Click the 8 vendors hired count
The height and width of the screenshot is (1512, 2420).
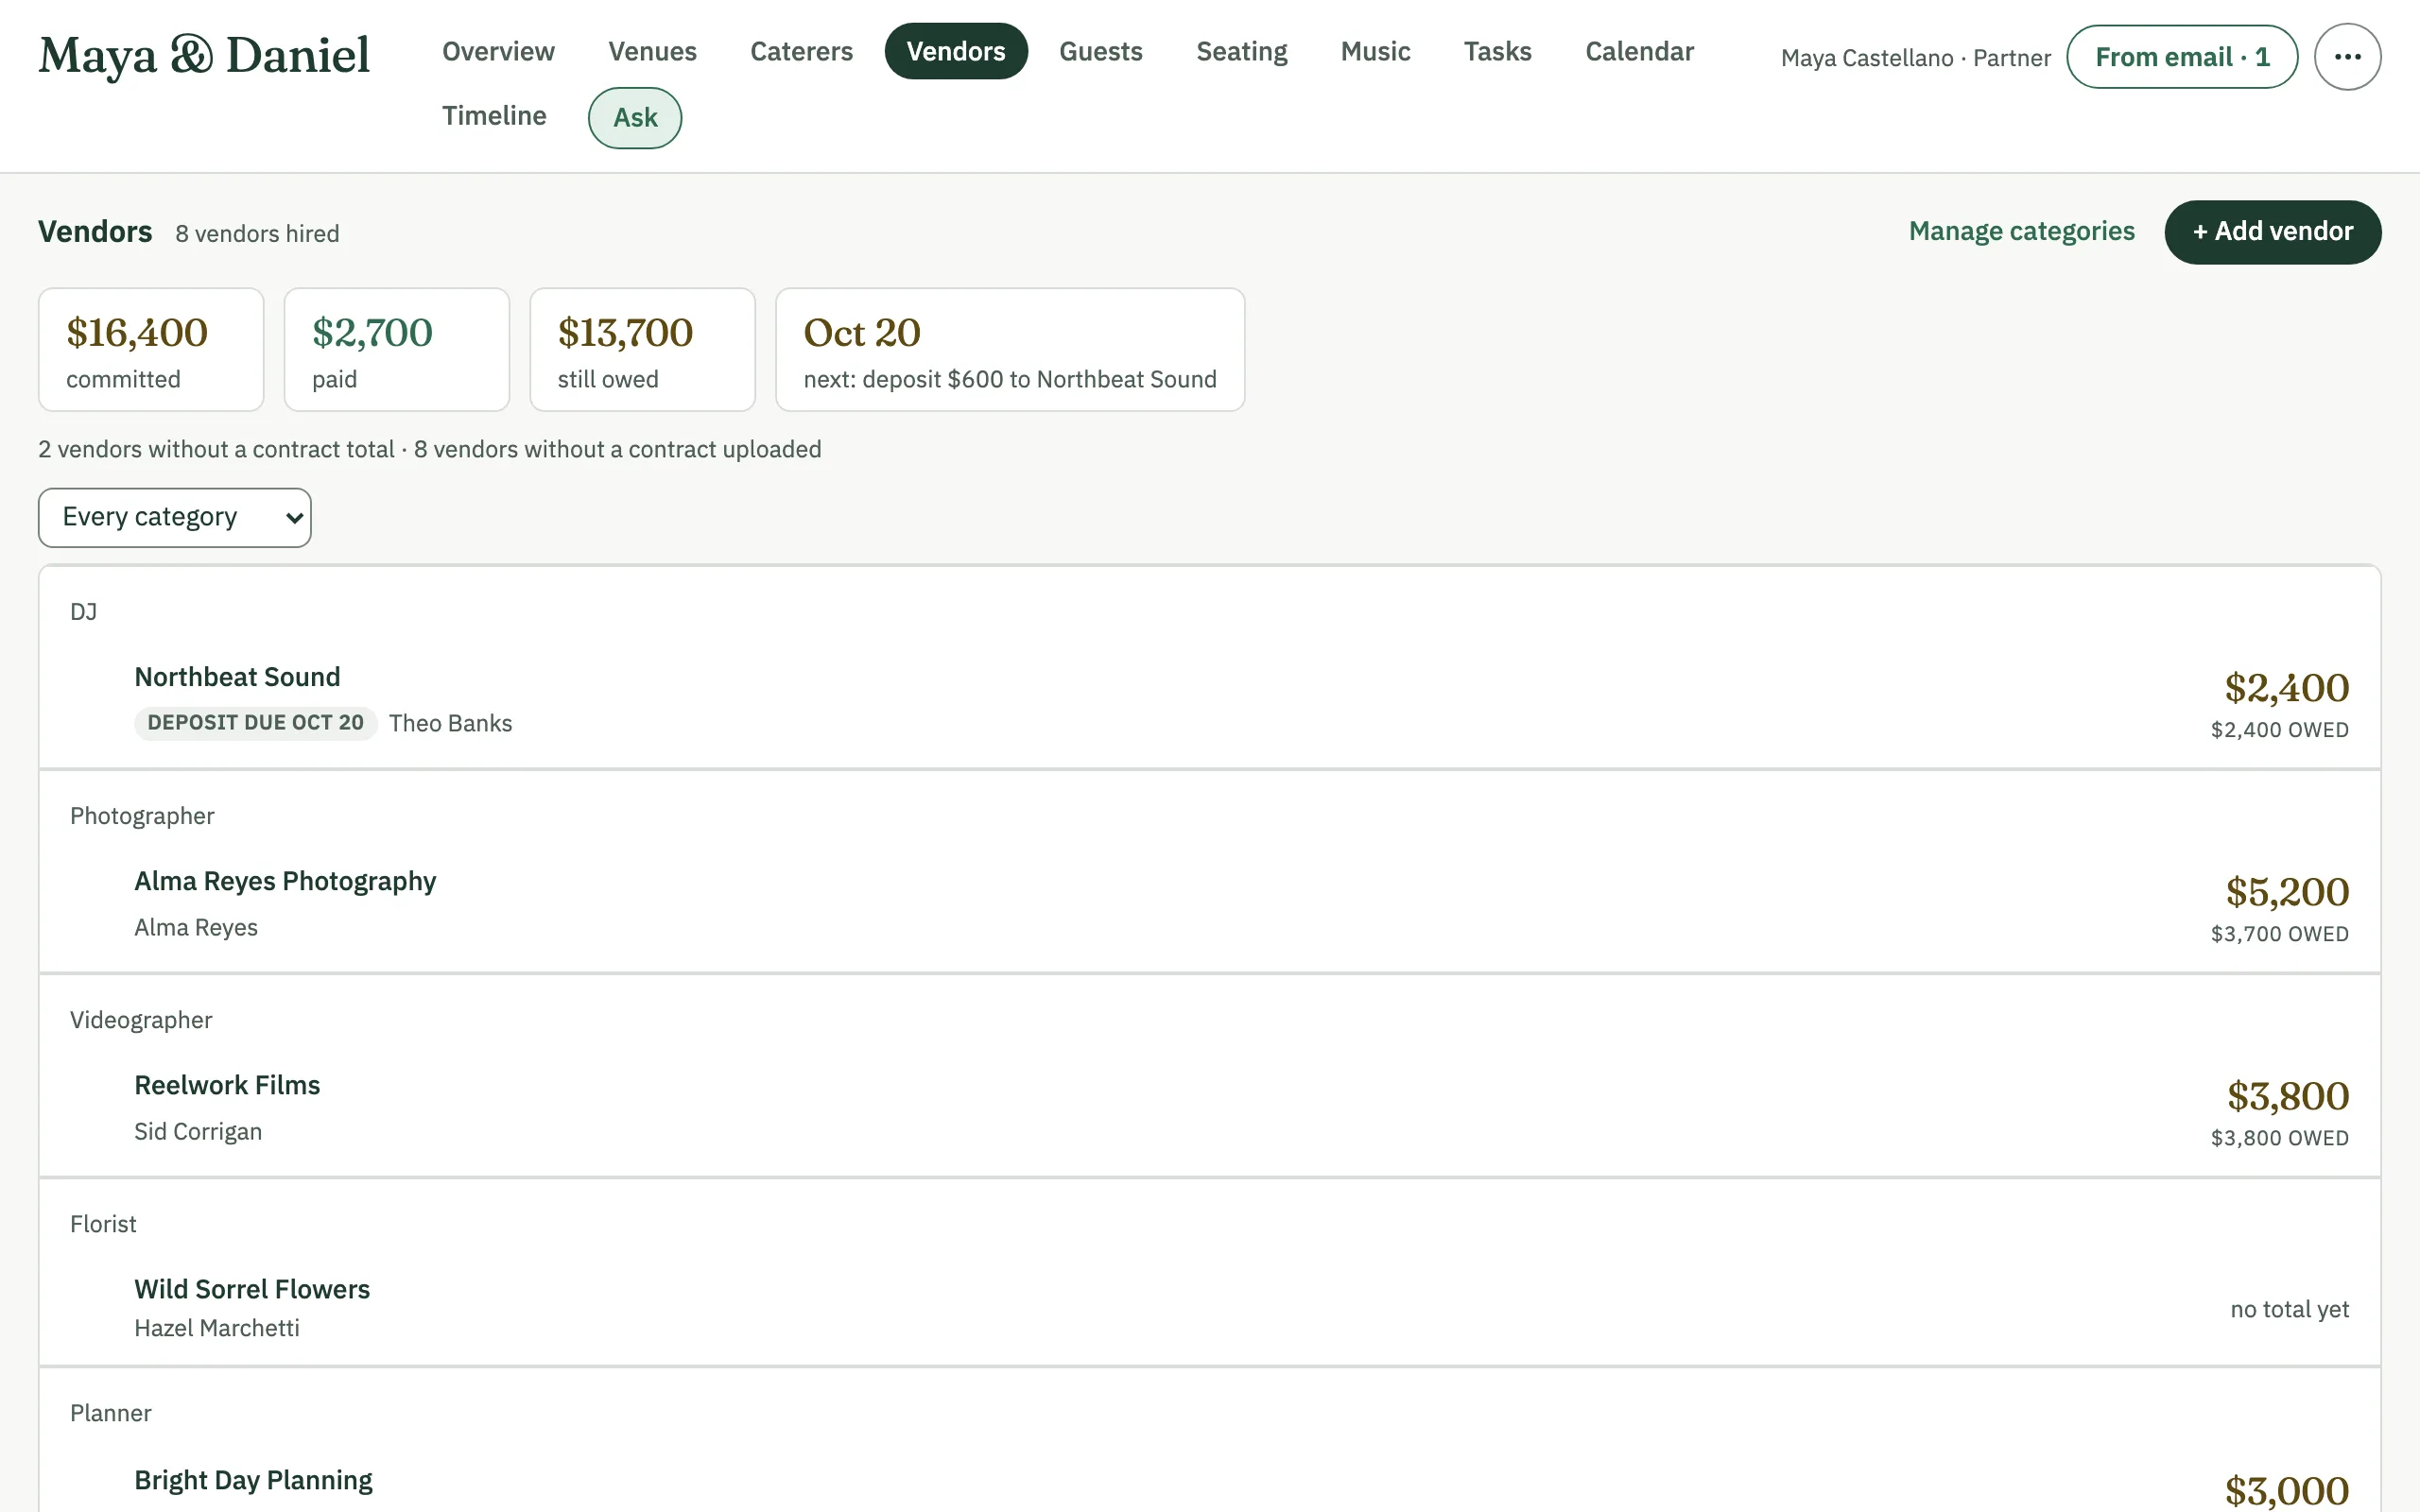click(257, 234)
